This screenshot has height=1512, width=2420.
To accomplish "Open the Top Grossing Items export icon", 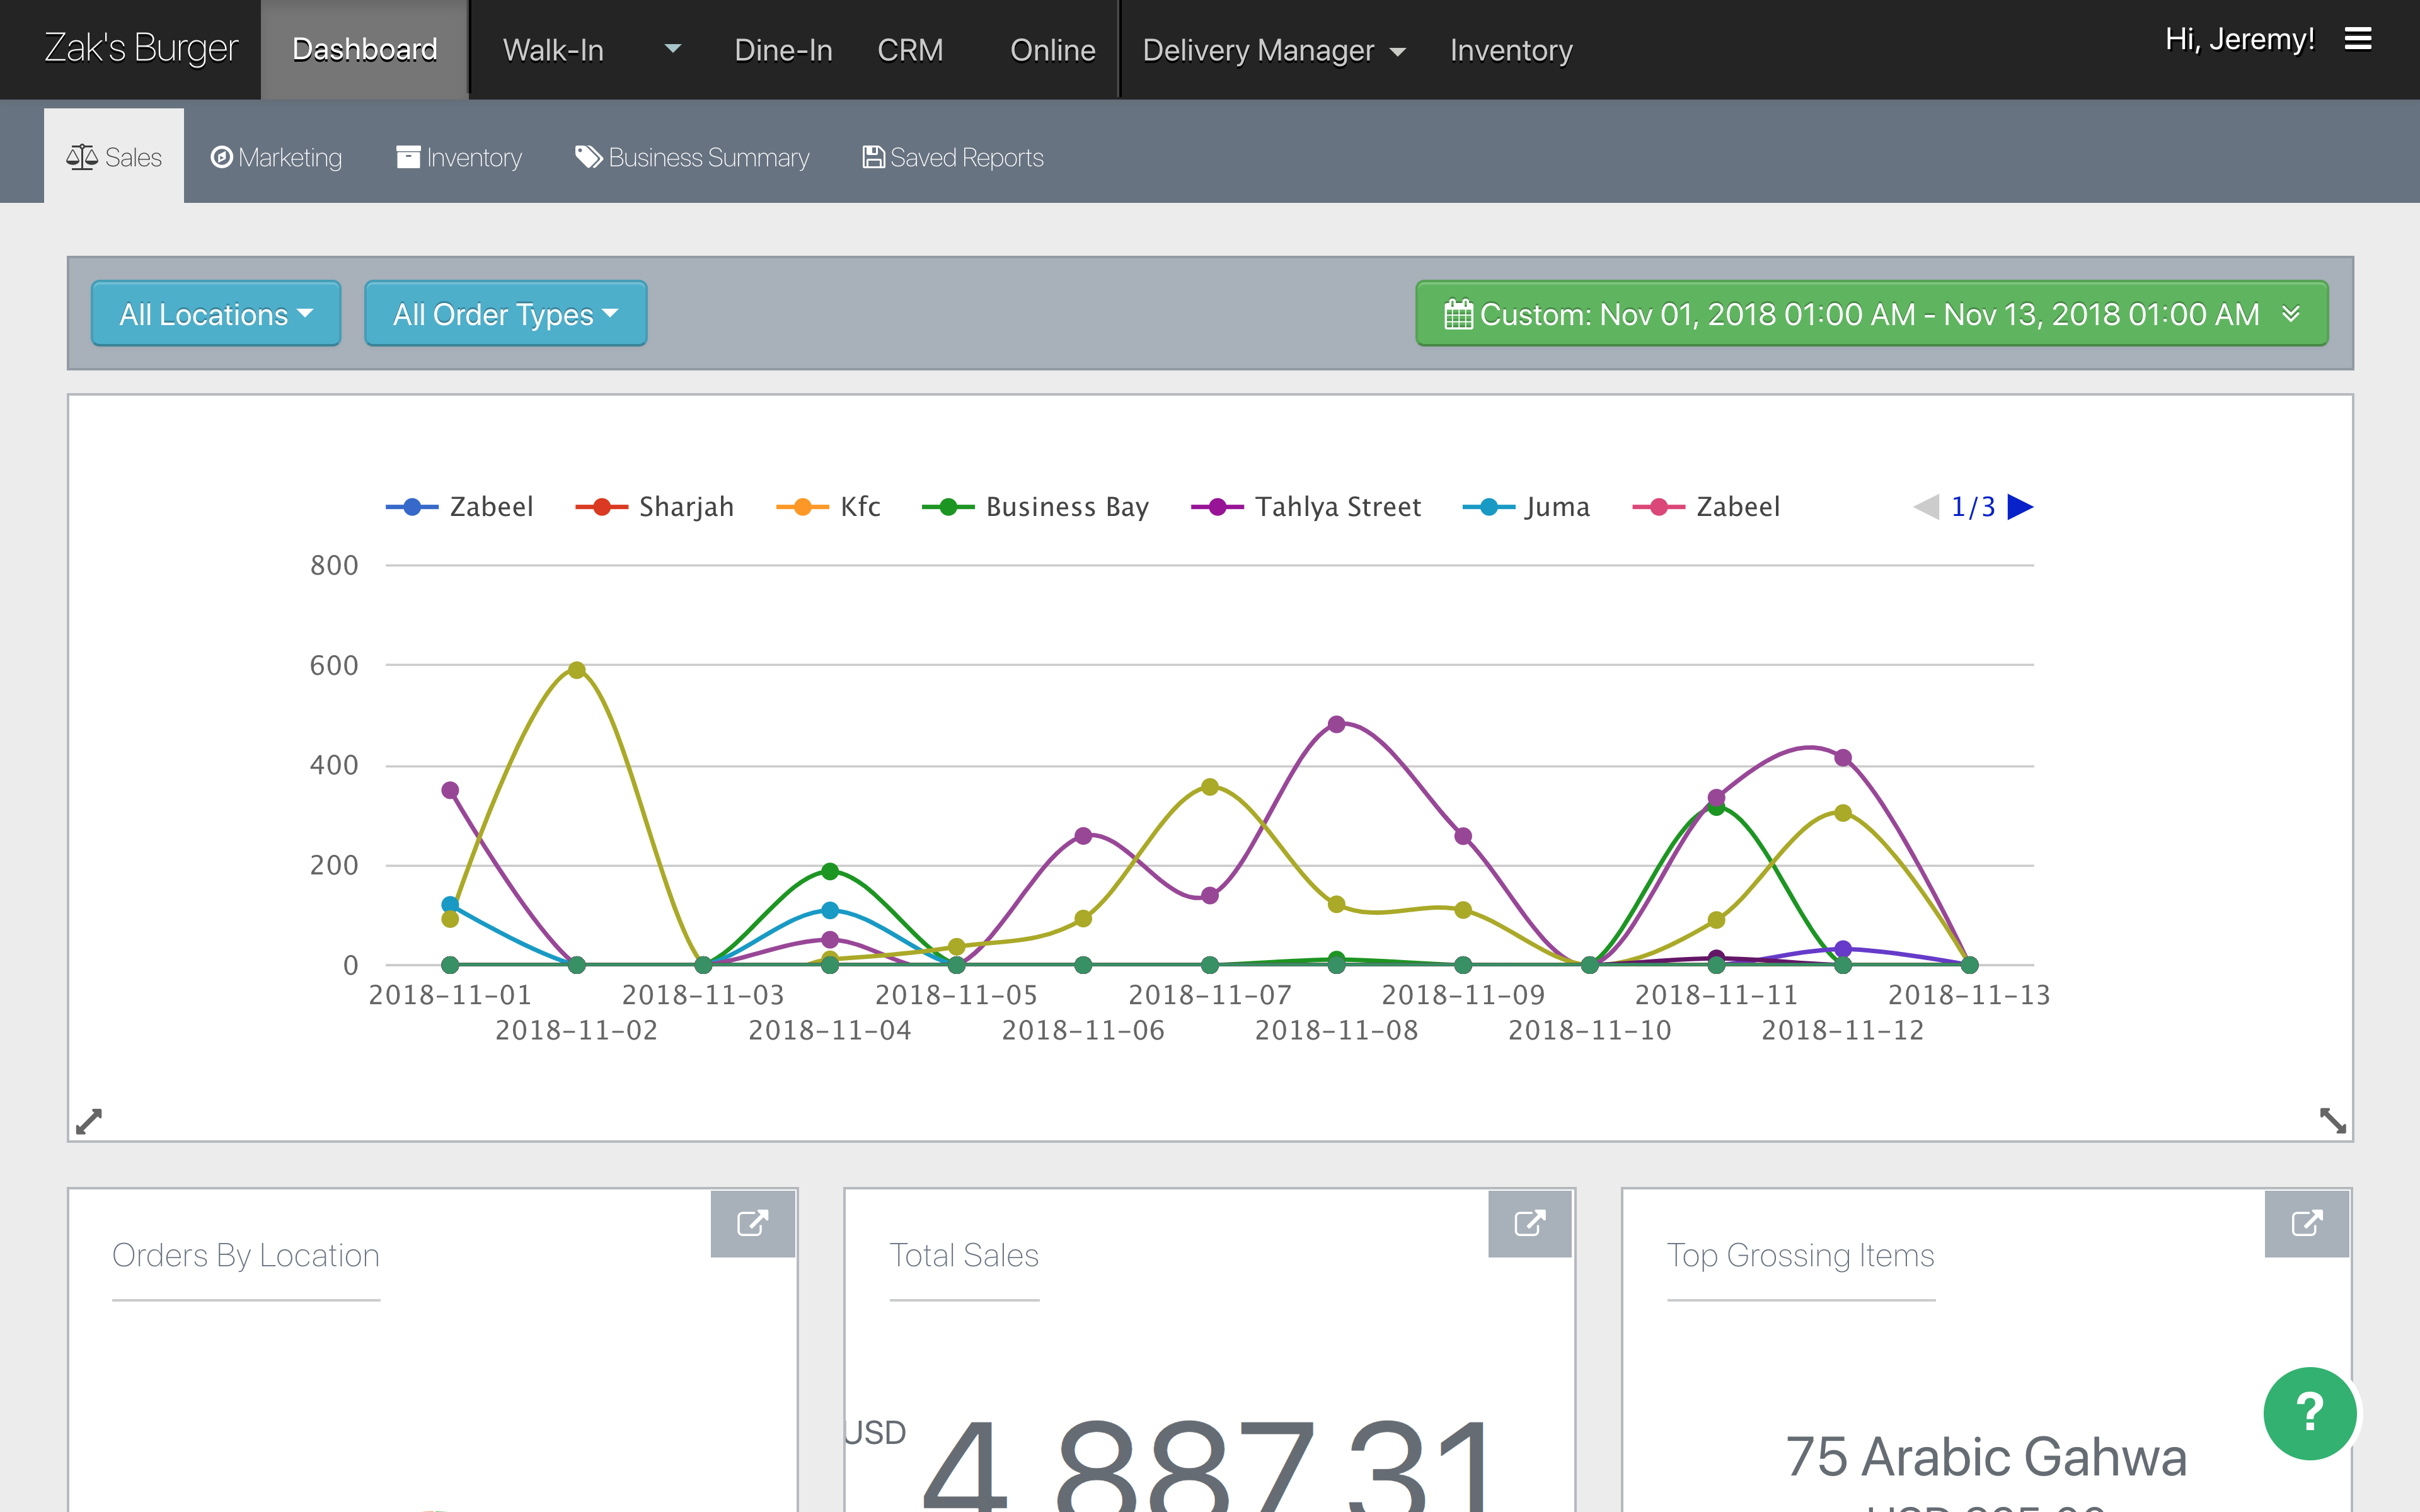I will 2306,1223.
